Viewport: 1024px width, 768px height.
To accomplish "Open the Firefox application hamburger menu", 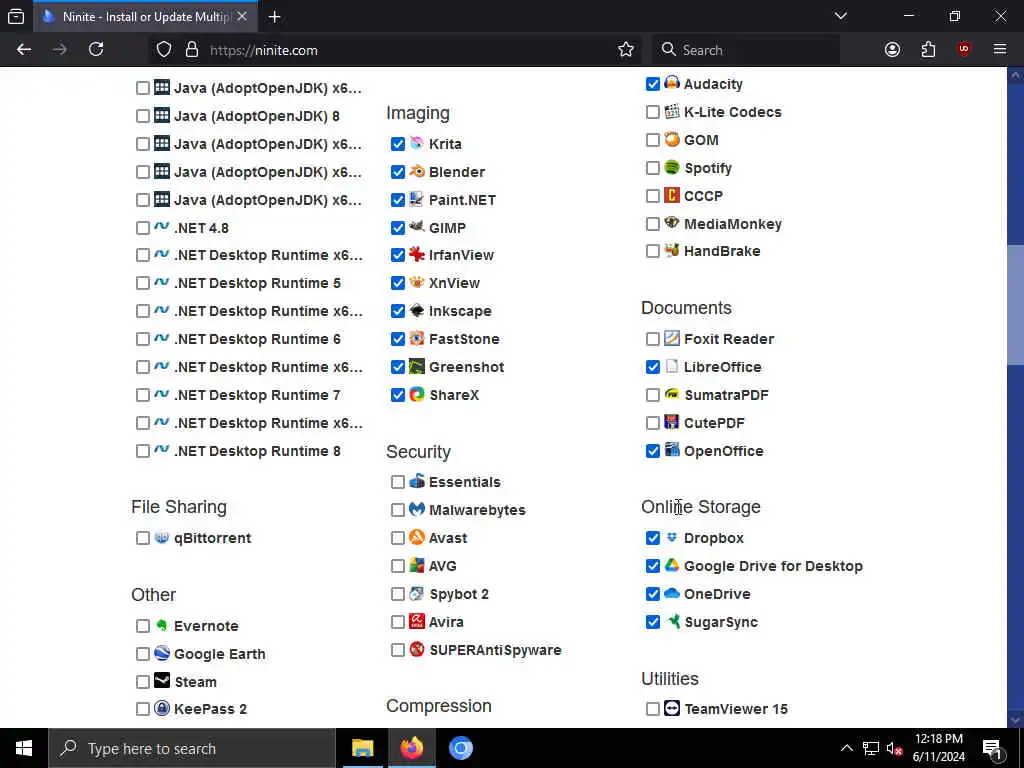I will click(999, 50).
